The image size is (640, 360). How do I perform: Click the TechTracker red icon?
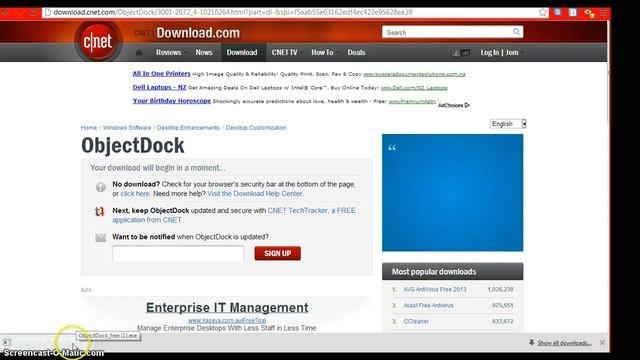[x=100, y=211]
